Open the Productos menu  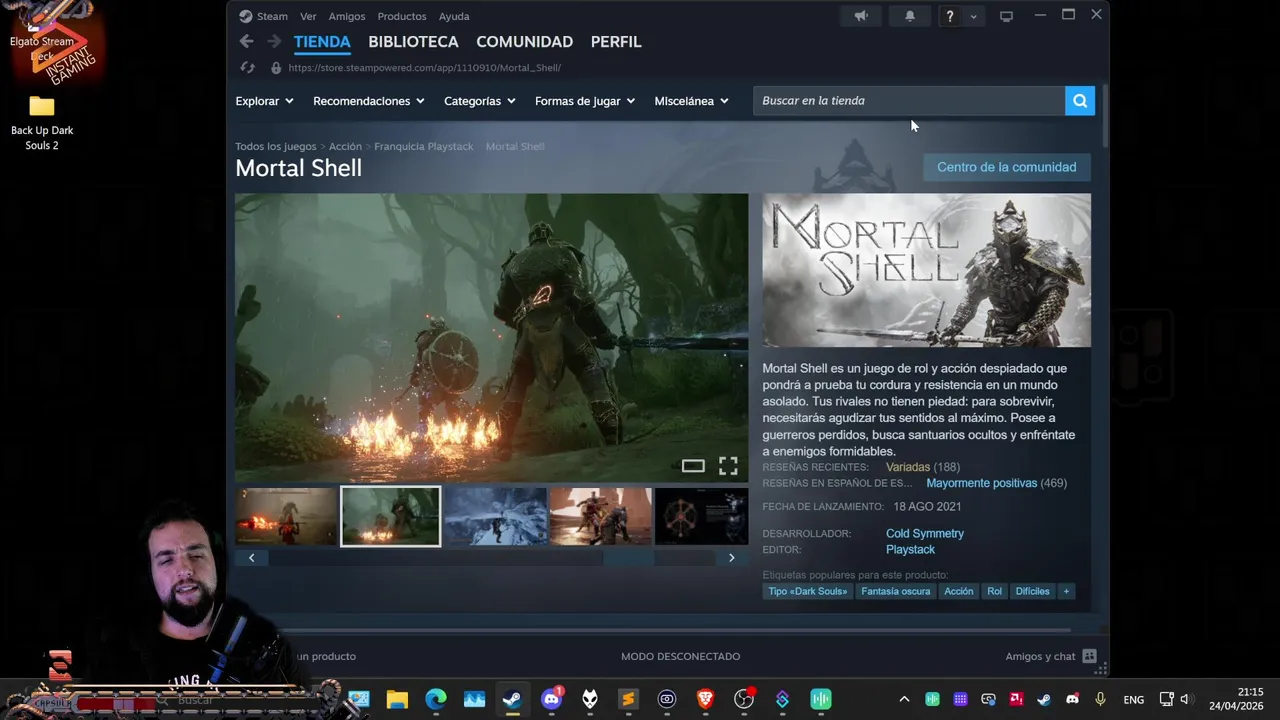pyautogui.click(x=401, y=16)
